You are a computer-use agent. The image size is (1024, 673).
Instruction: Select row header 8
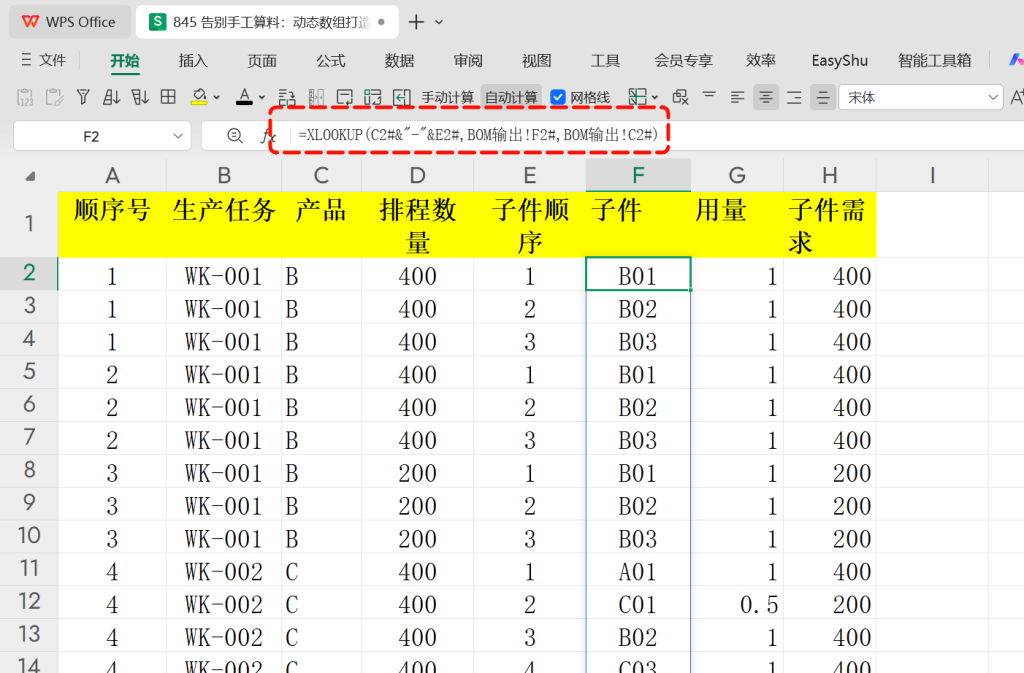click(x=29, y=470)
